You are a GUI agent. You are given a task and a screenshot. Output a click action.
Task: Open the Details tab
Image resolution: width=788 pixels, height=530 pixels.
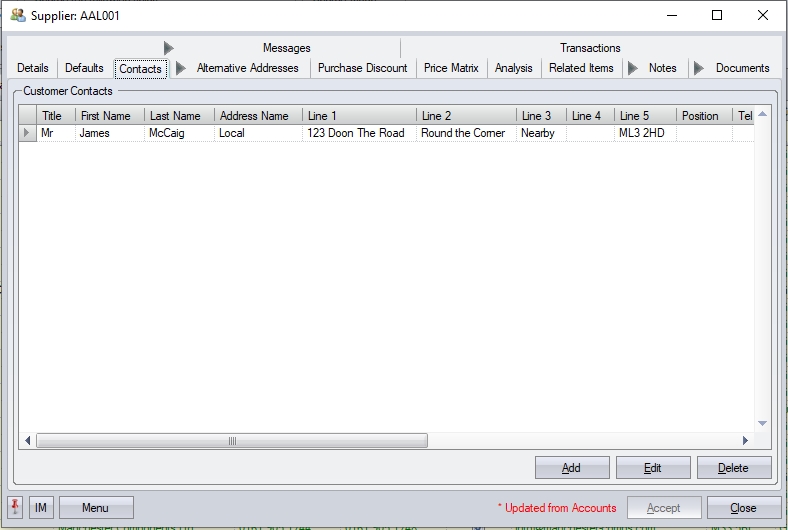[x=33, y=68]
